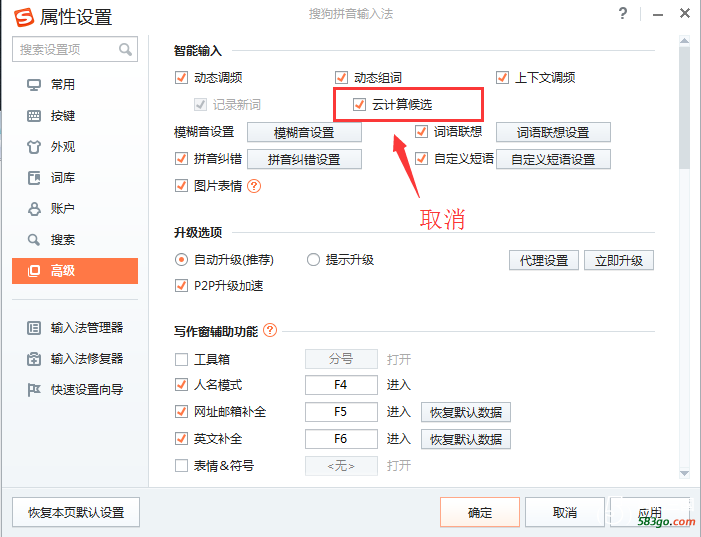Select 提示升级 radio button
Image resolution: width=701 pixels, height=537 pixels.
click(x=313, y=260)
